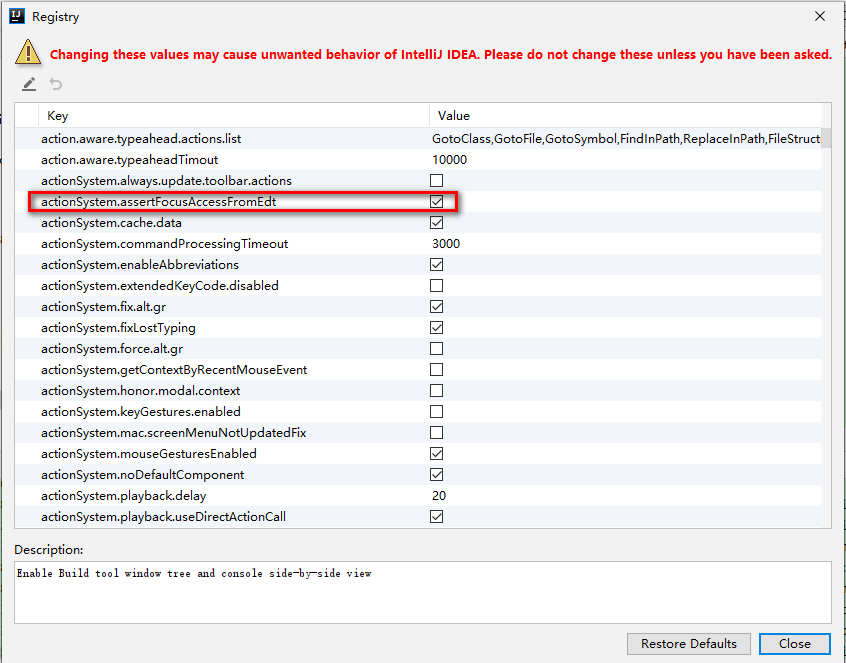This screenshot has height=663, width=846.
Task: Uncheck actionSystem.assertFocusAccessFromEdt checkbox
Action: 436,201
